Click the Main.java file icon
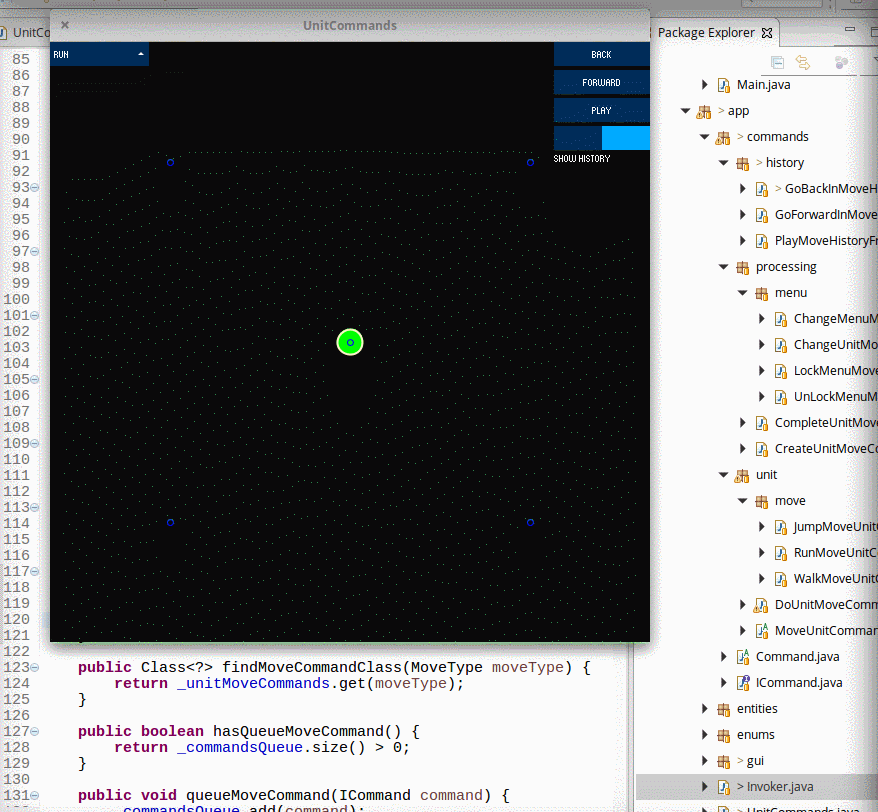The height and width of the screenshot is (812, 878). coord(723,85)
